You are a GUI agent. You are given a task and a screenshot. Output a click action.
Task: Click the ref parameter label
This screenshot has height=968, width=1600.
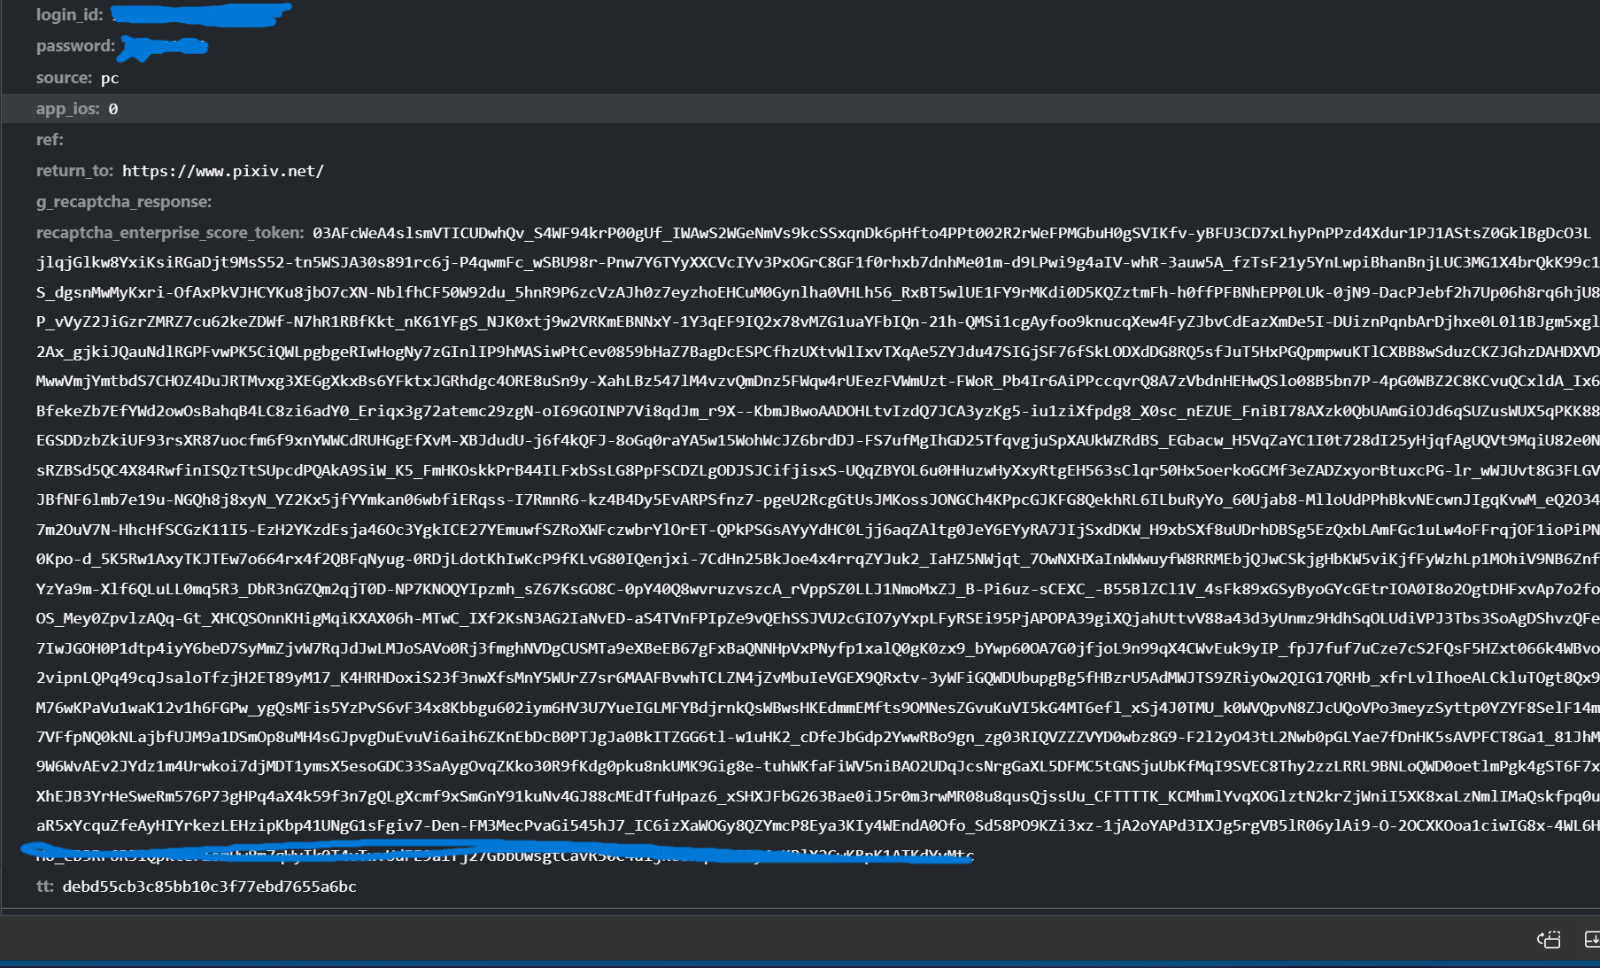point(49,140)
